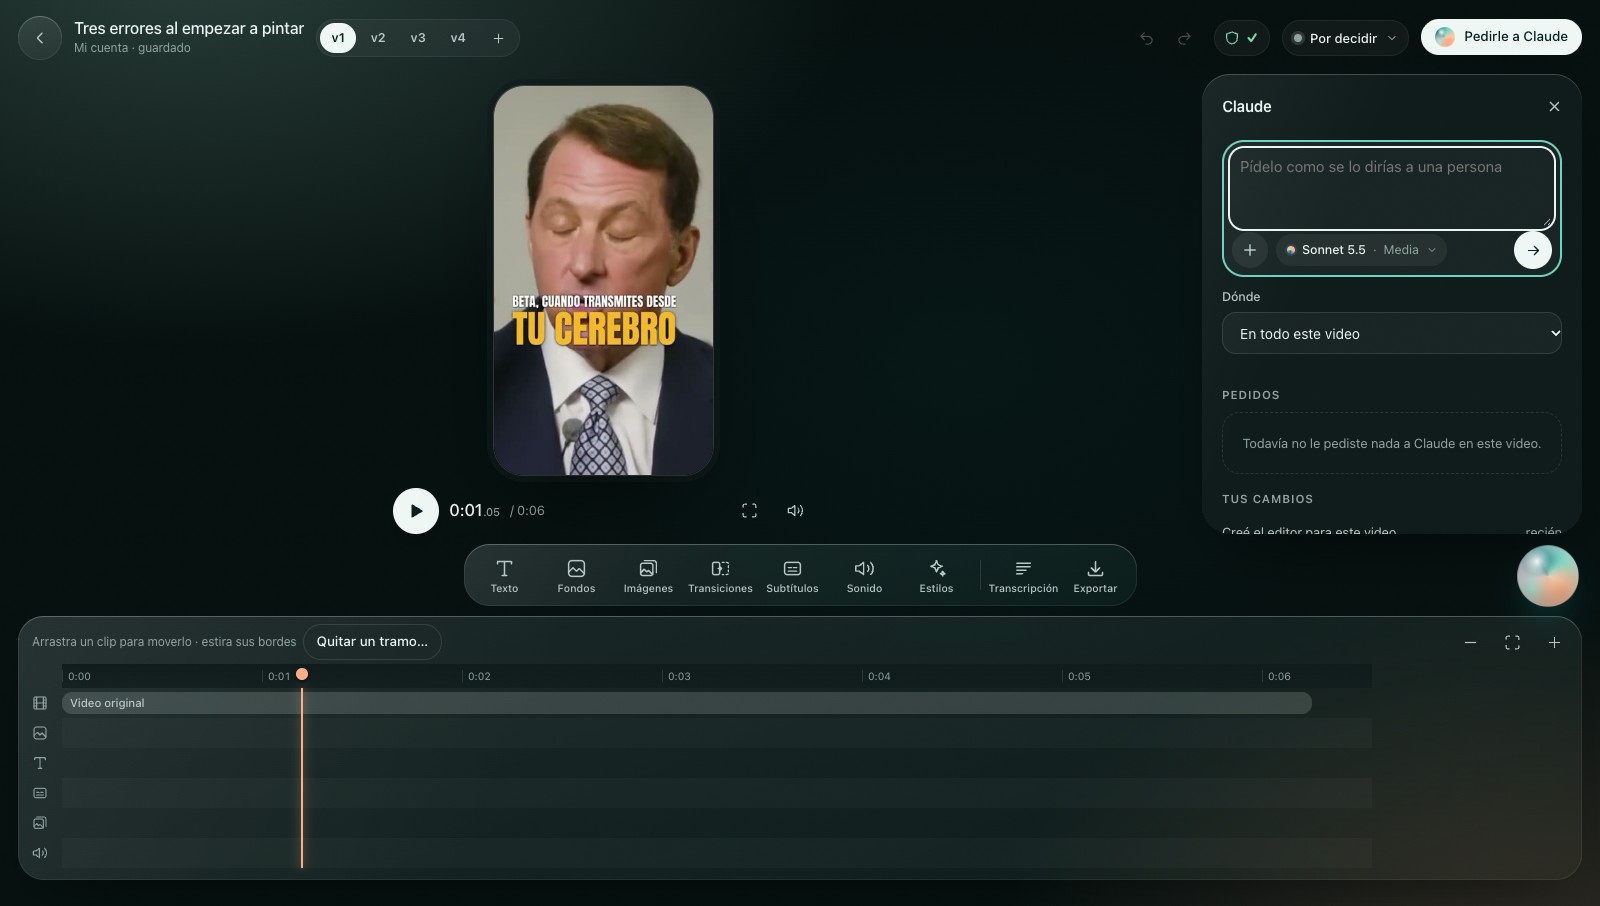This screenshot has width=1600, height=906.
Task: Click the undo arrow
Action: click(x=1146, y=38)
